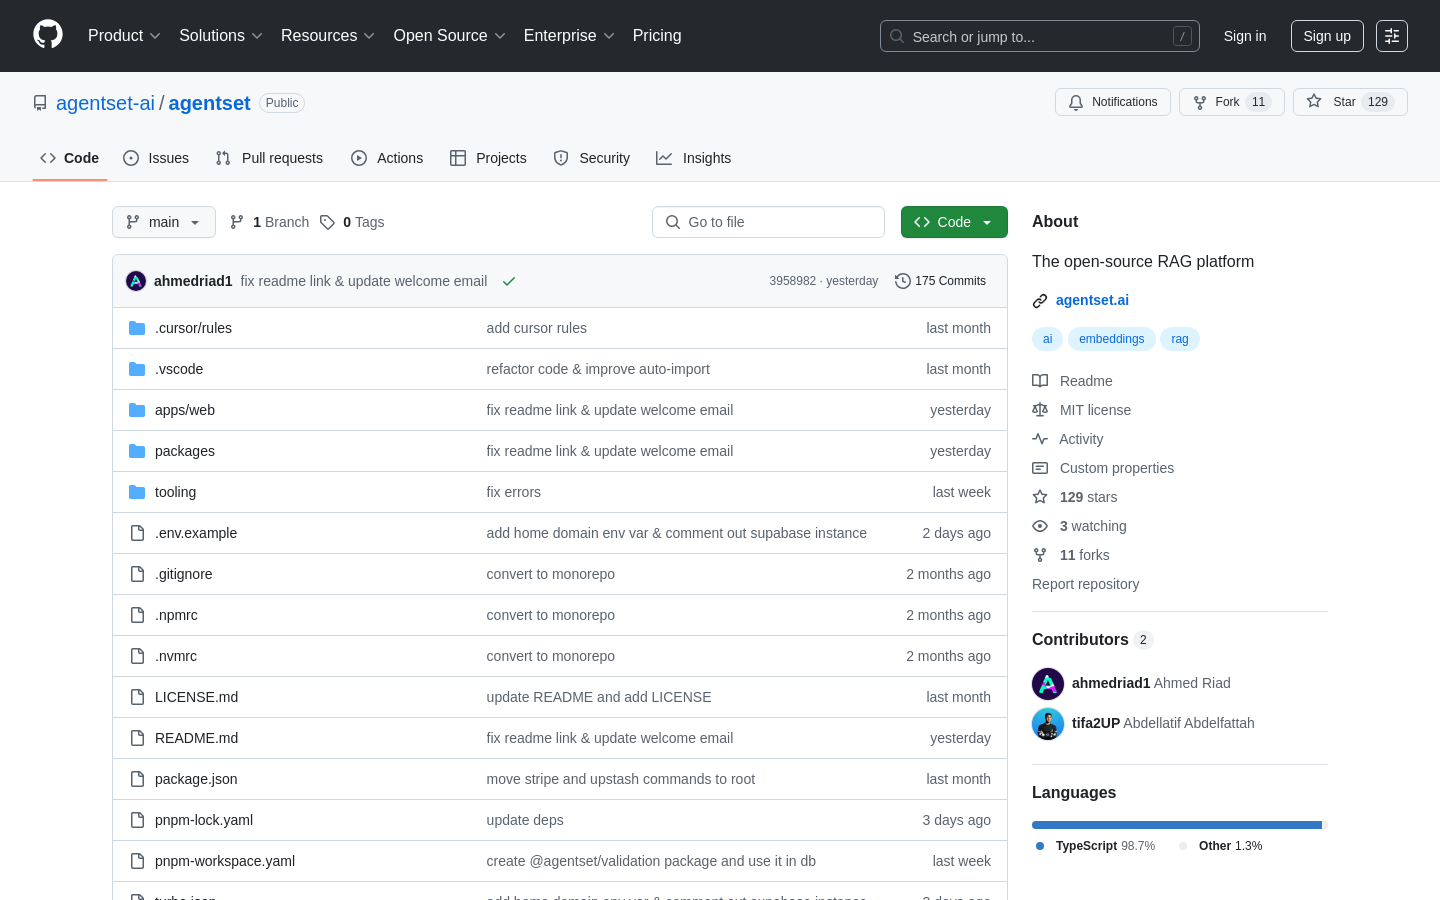The width and height of the screenshot is (1440, 900).
Task: Click the Custom properties icon
Action: point(1040,468)
